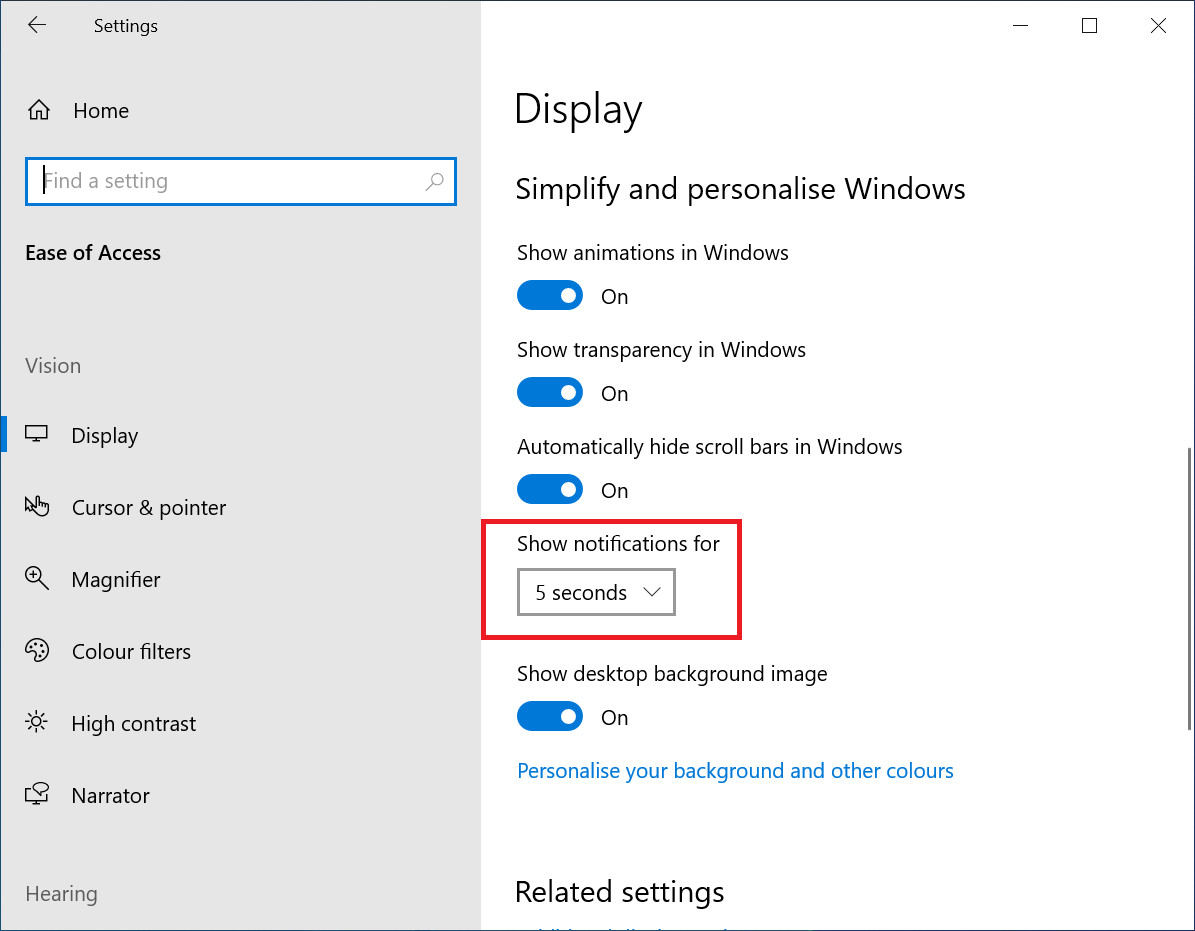Viewport: 1195px width, 931px height.
Task: Navigate to the Hearing section
Action: point(61,893)
